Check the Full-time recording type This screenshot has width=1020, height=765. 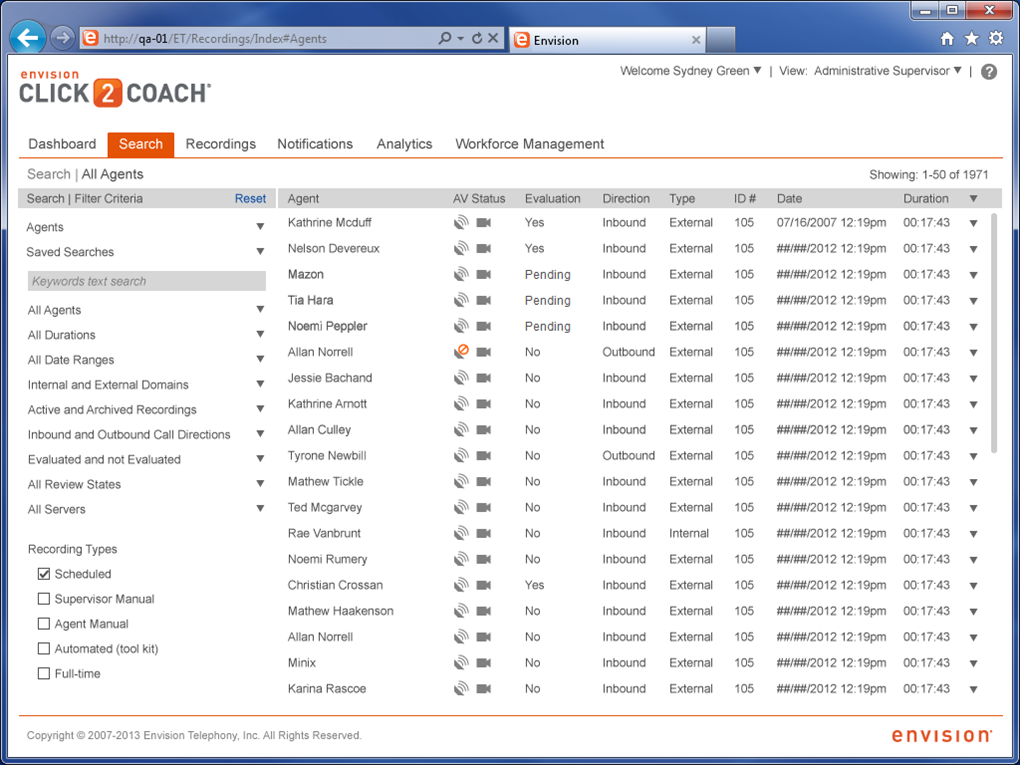(44, 673)
